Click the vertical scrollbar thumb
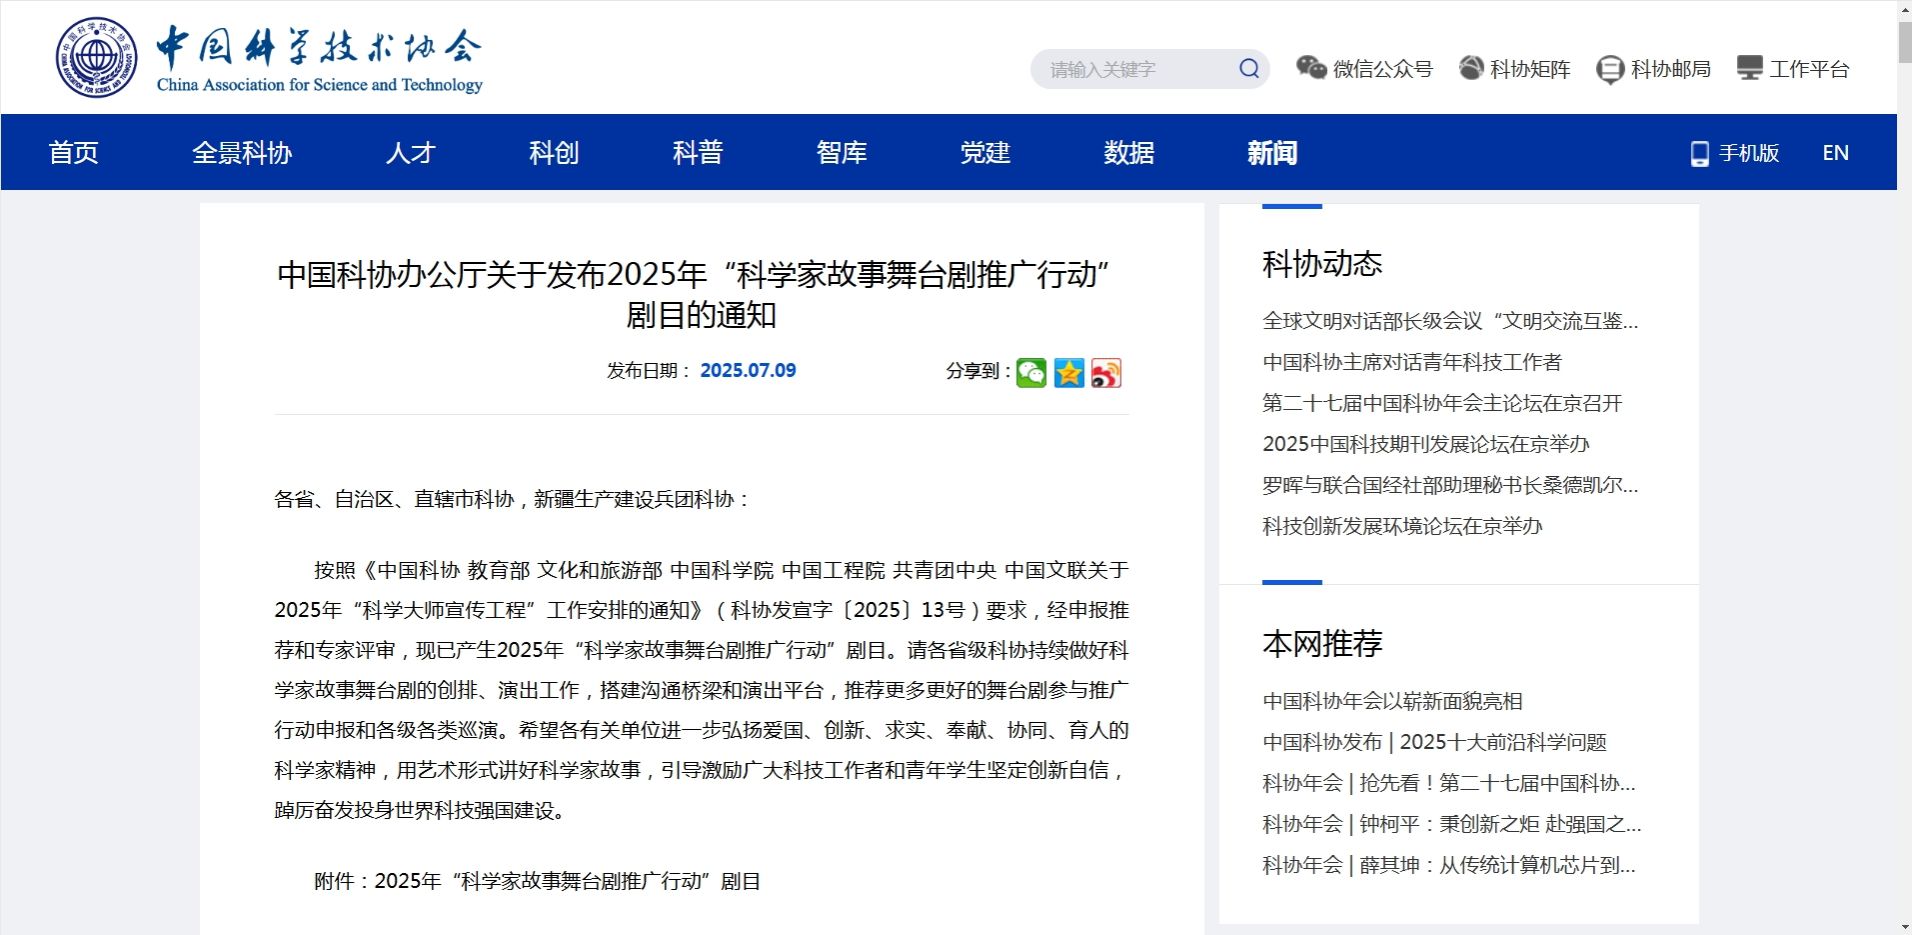The height and width of the screenshot is (935, 1912). coord(1904,41)
